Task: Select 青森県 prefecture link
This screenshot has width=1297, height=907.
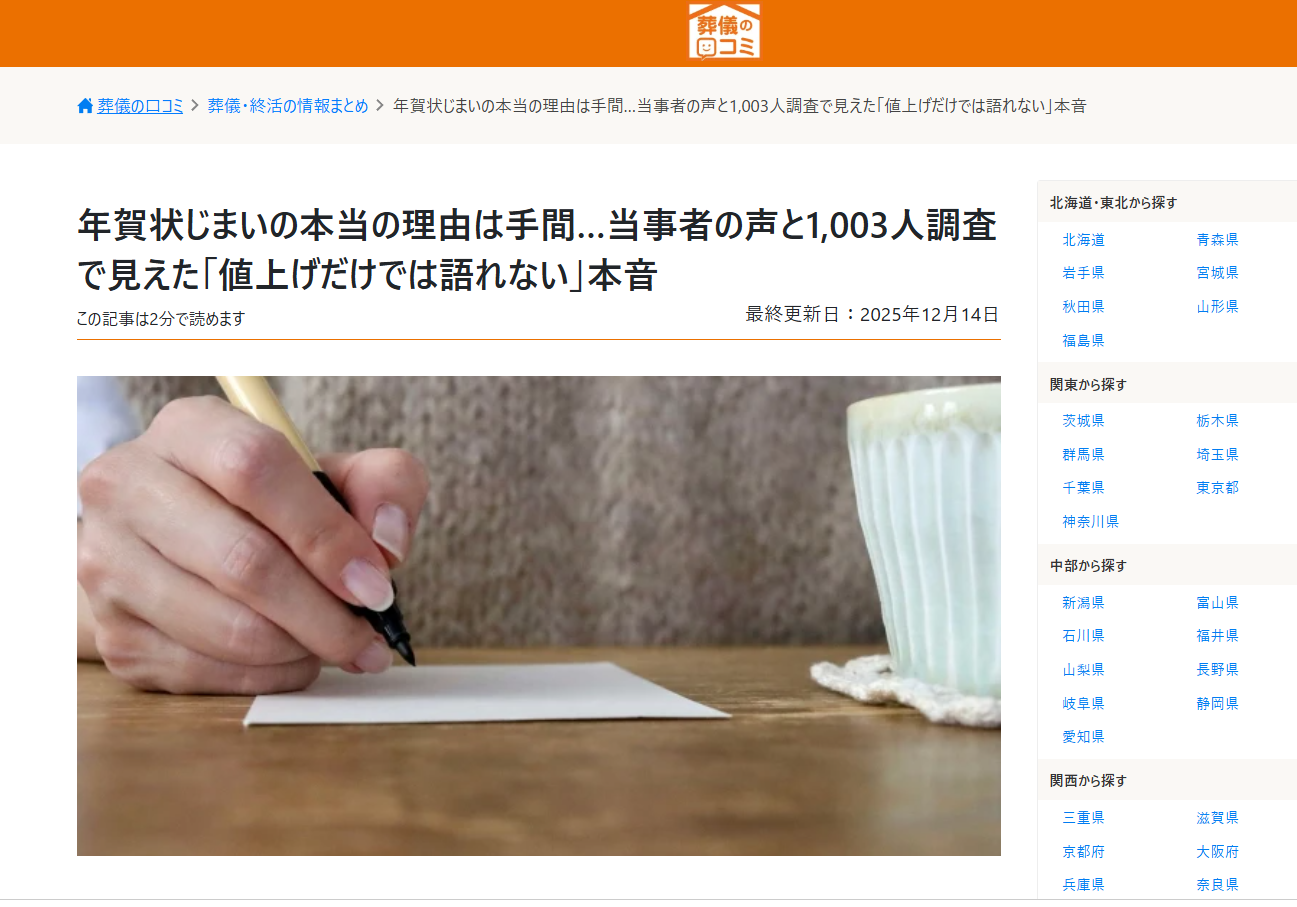Action: 1217,240
